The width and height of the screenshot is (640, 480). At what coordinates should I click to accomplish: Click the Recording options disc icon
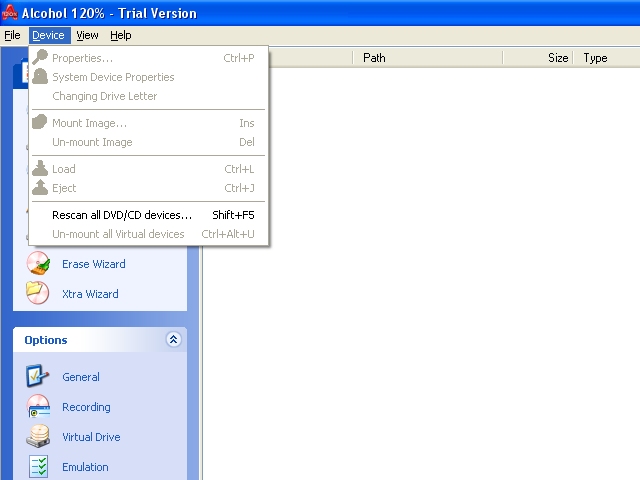pyautogui.click(x=38, y=406)
